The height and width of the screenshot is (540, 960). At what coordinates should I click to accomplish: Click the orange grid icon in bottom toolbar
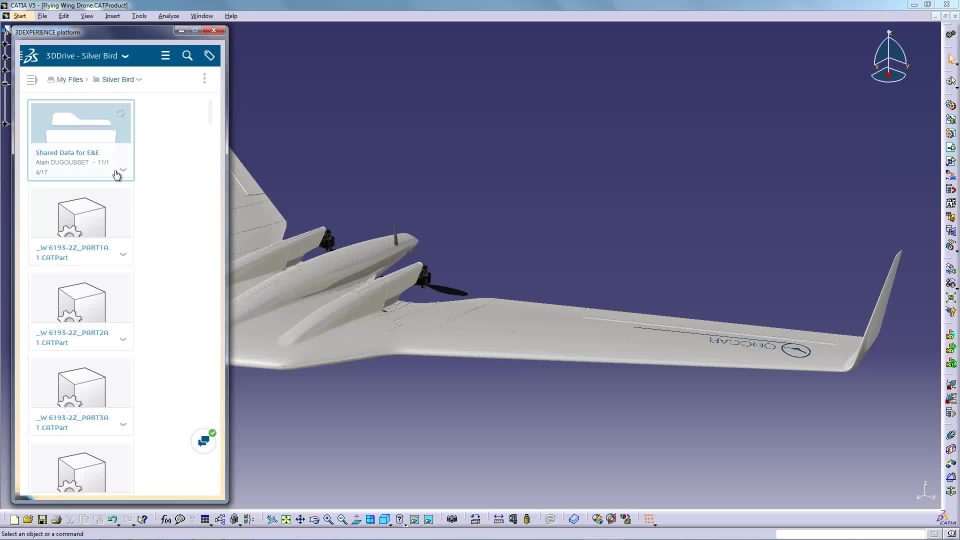coord(649,519)
